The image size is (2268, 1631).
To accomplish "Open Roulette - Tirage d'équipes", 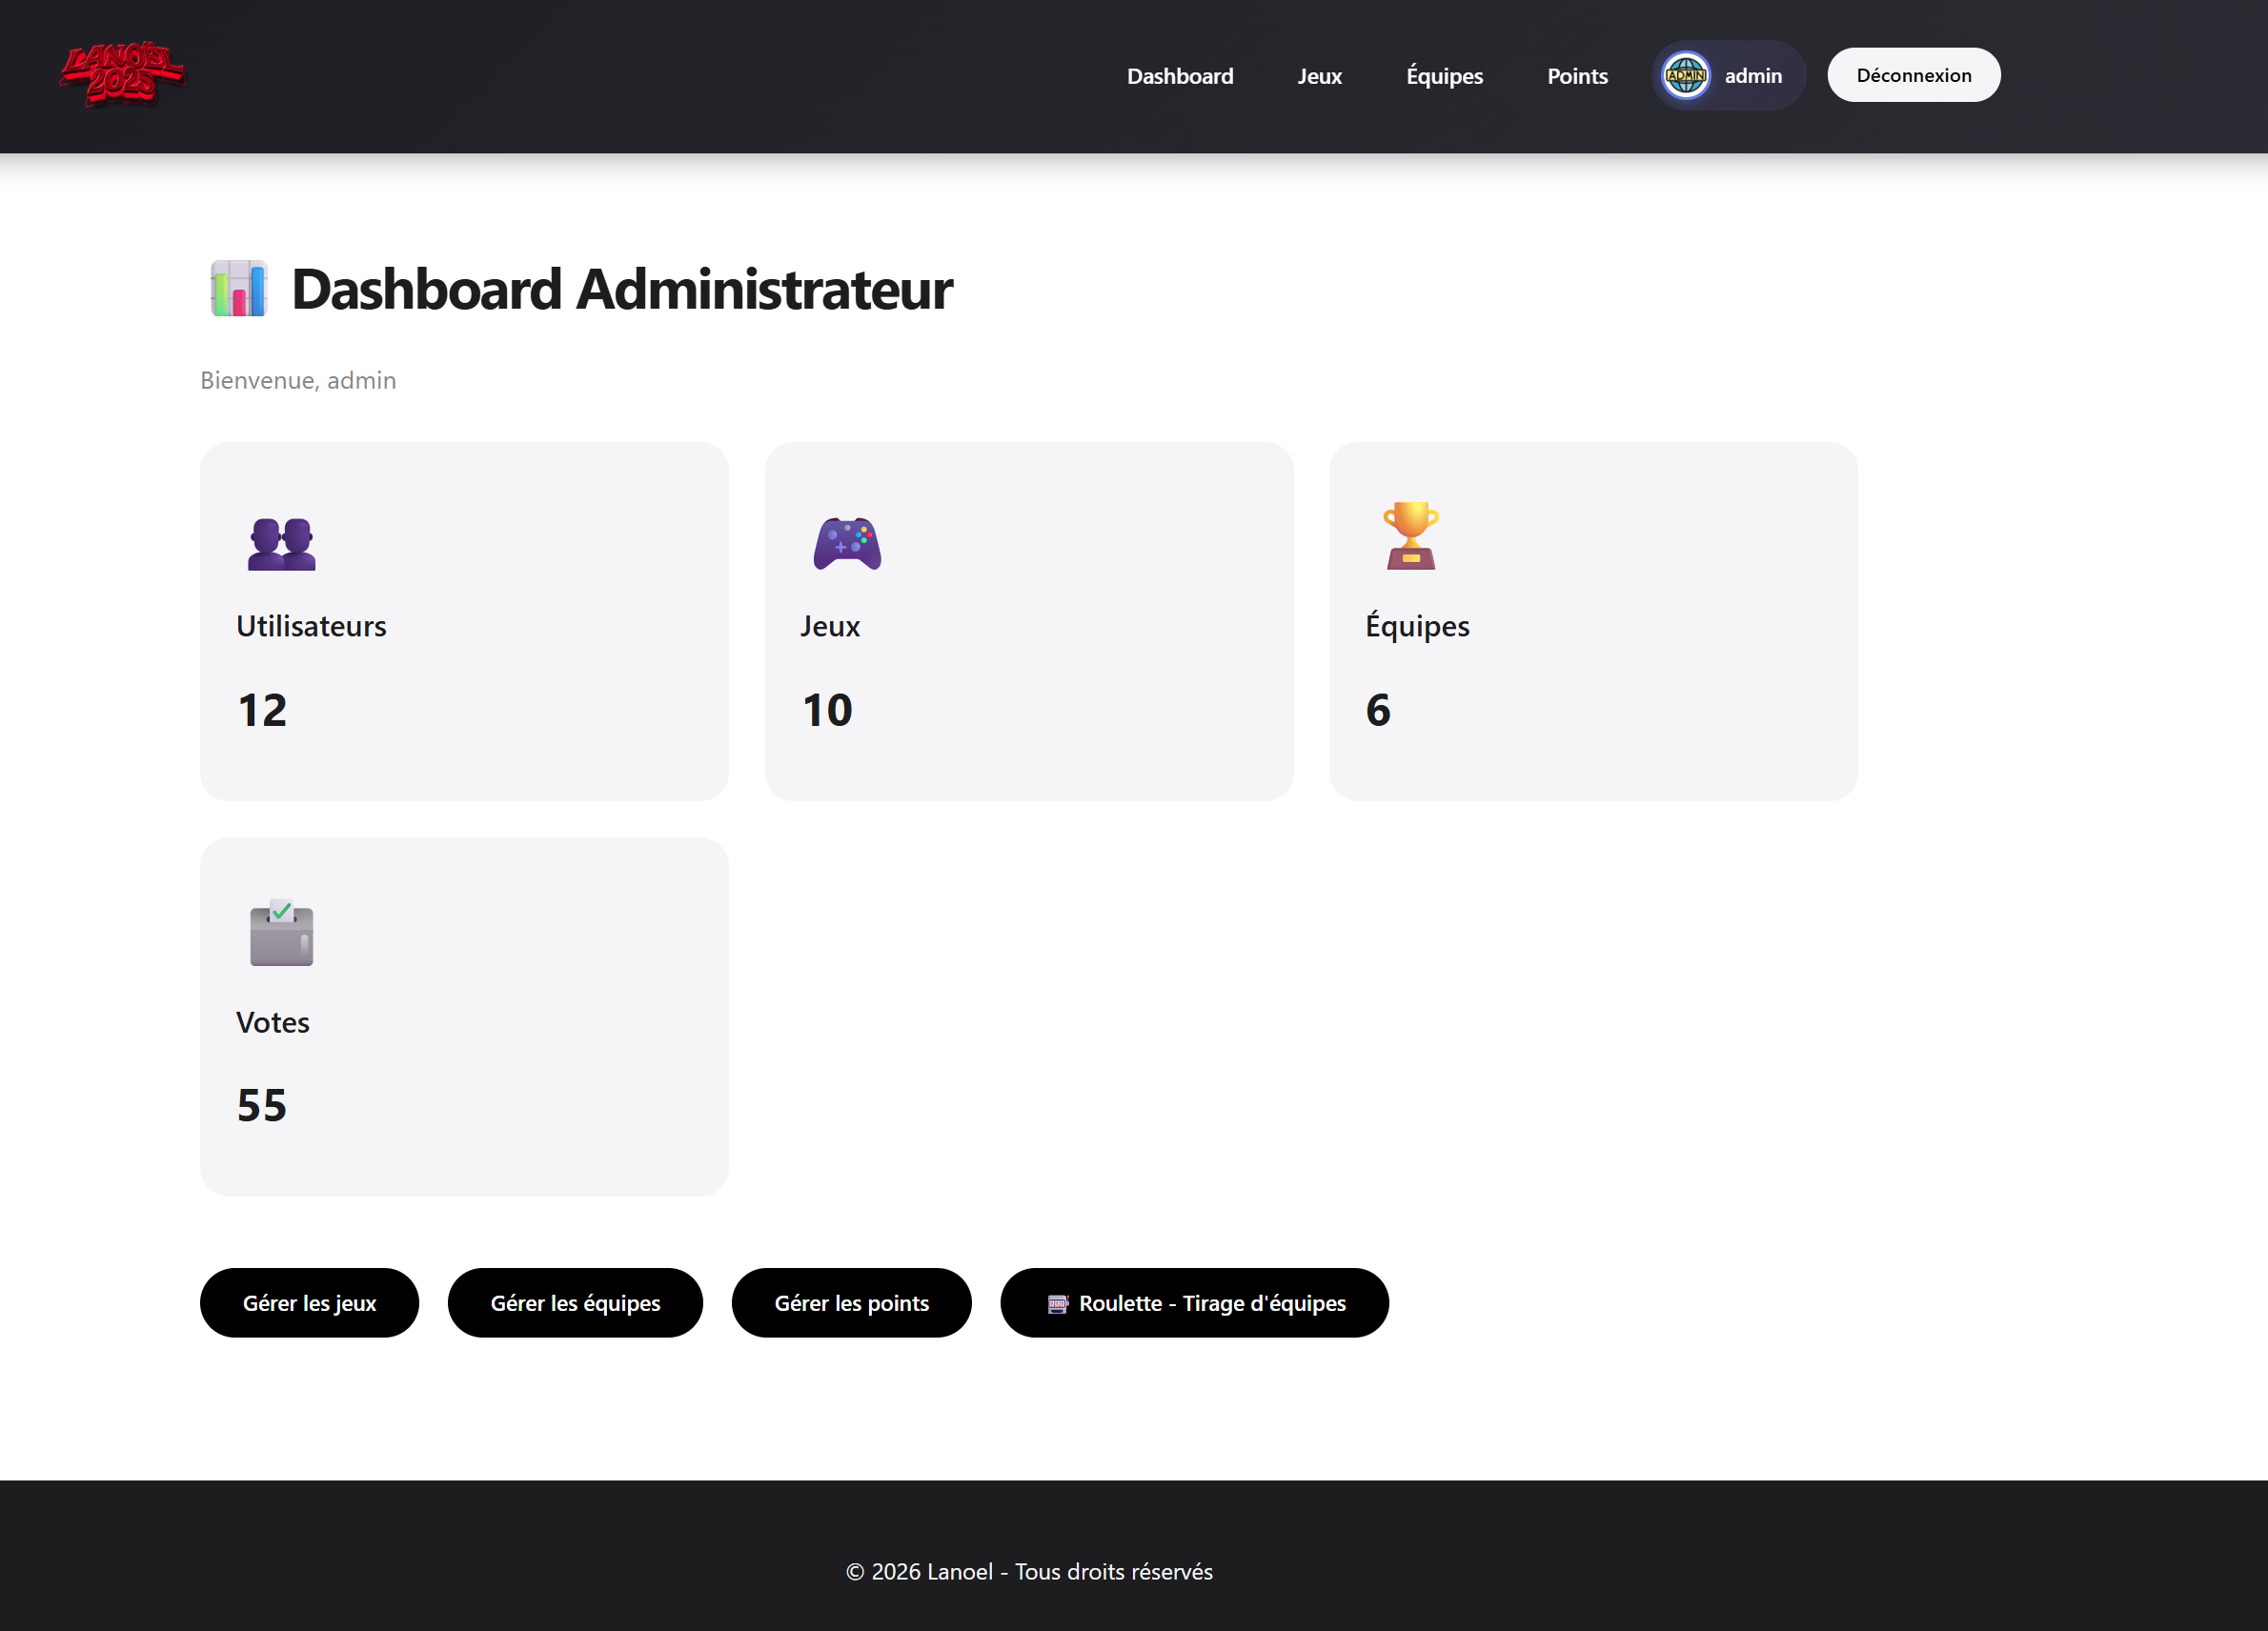I will (1195, 1303).
